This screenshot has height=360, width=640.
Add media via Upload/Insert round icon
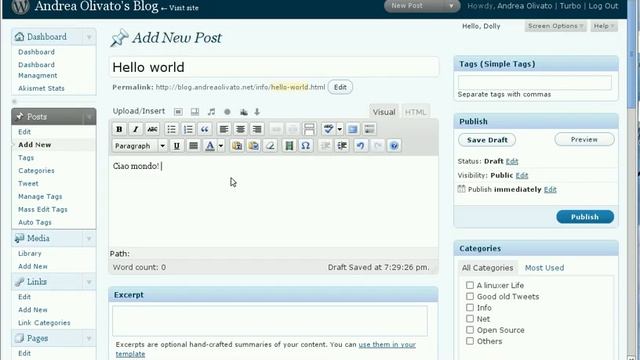227,112
